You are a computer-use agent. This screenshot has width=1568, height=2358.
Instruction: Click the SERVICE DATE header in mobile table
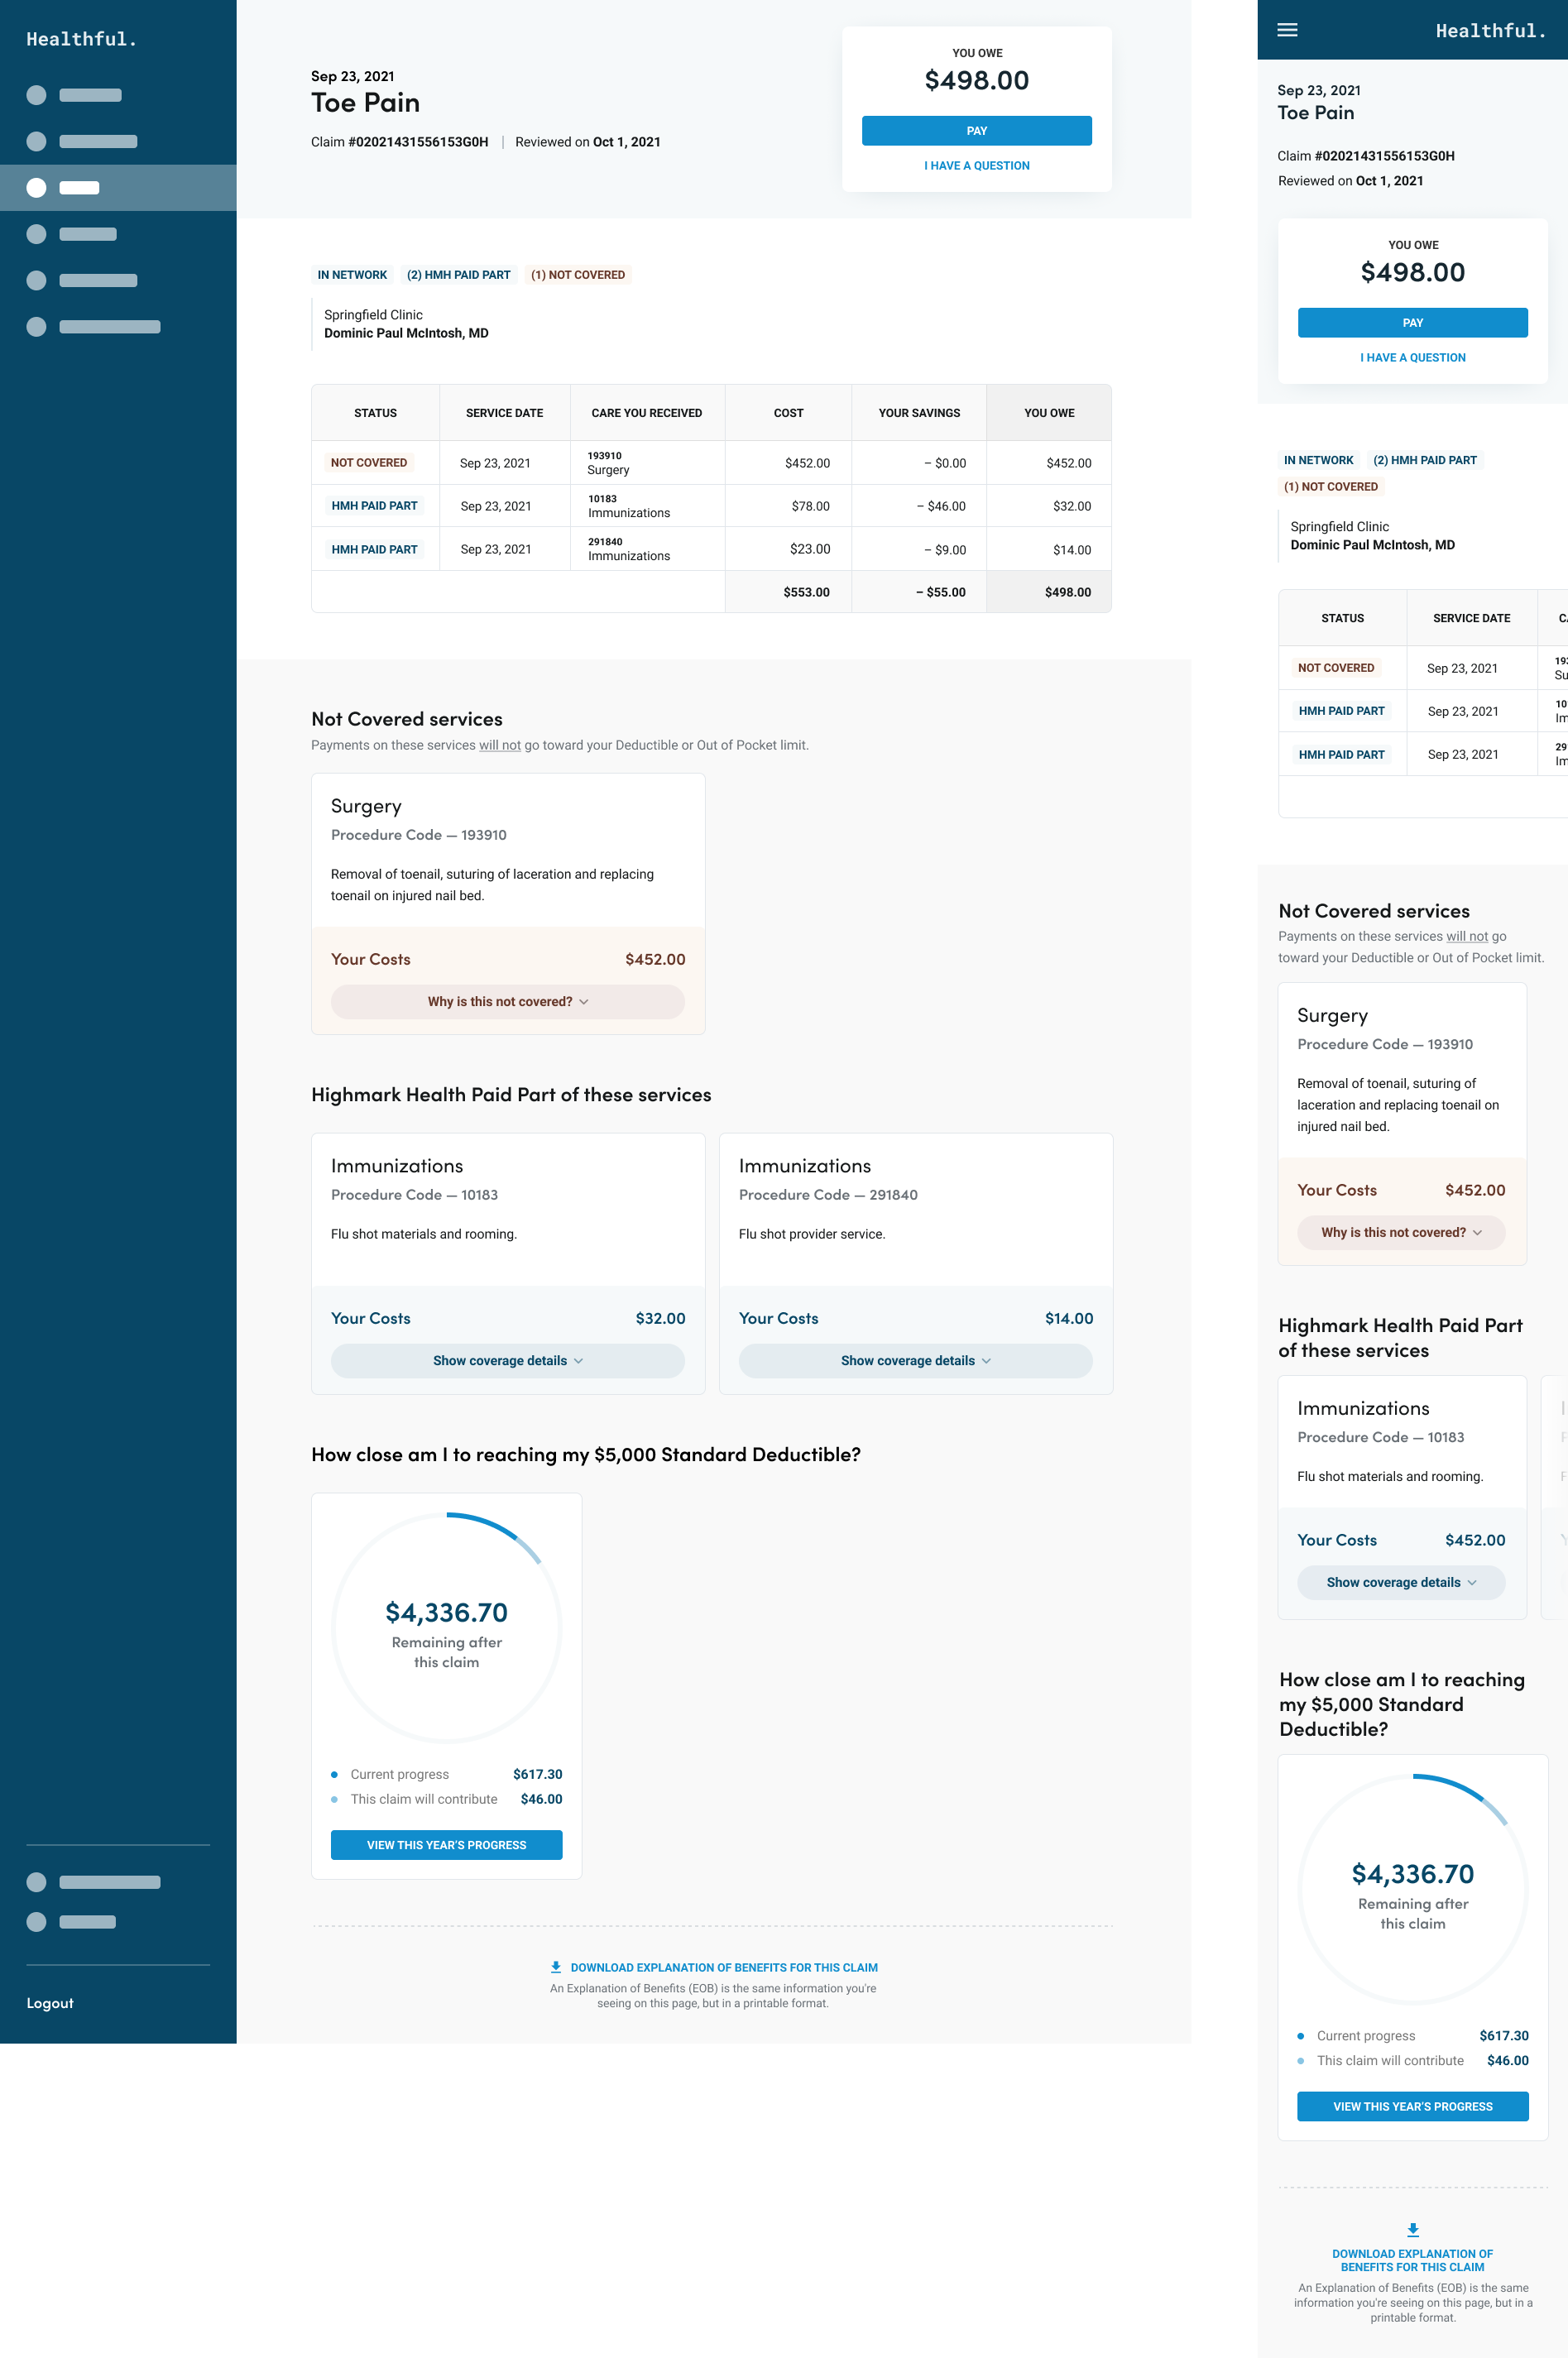coord(1471,618)
